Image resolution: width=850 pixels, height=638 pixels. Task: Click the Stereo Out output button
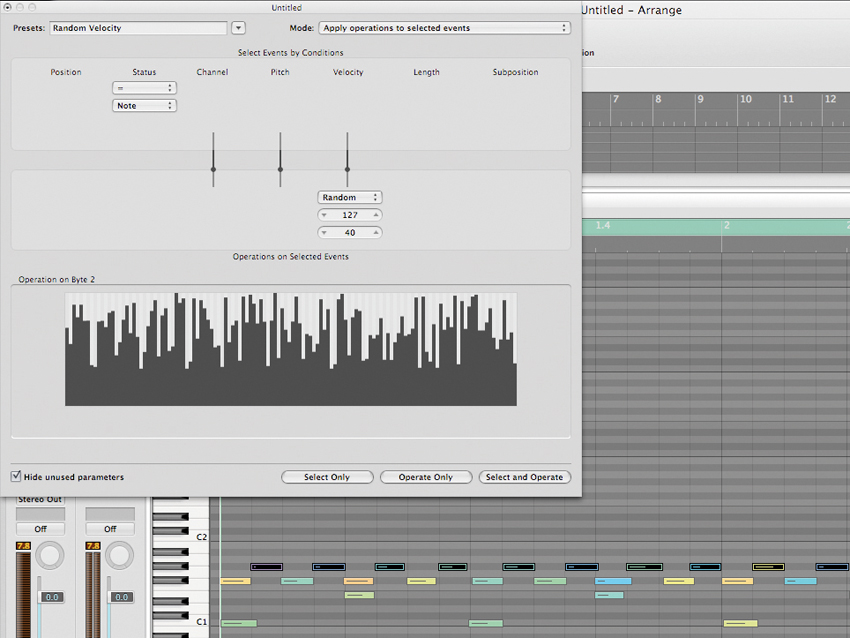pyautogui.click(x=40, y=500)
